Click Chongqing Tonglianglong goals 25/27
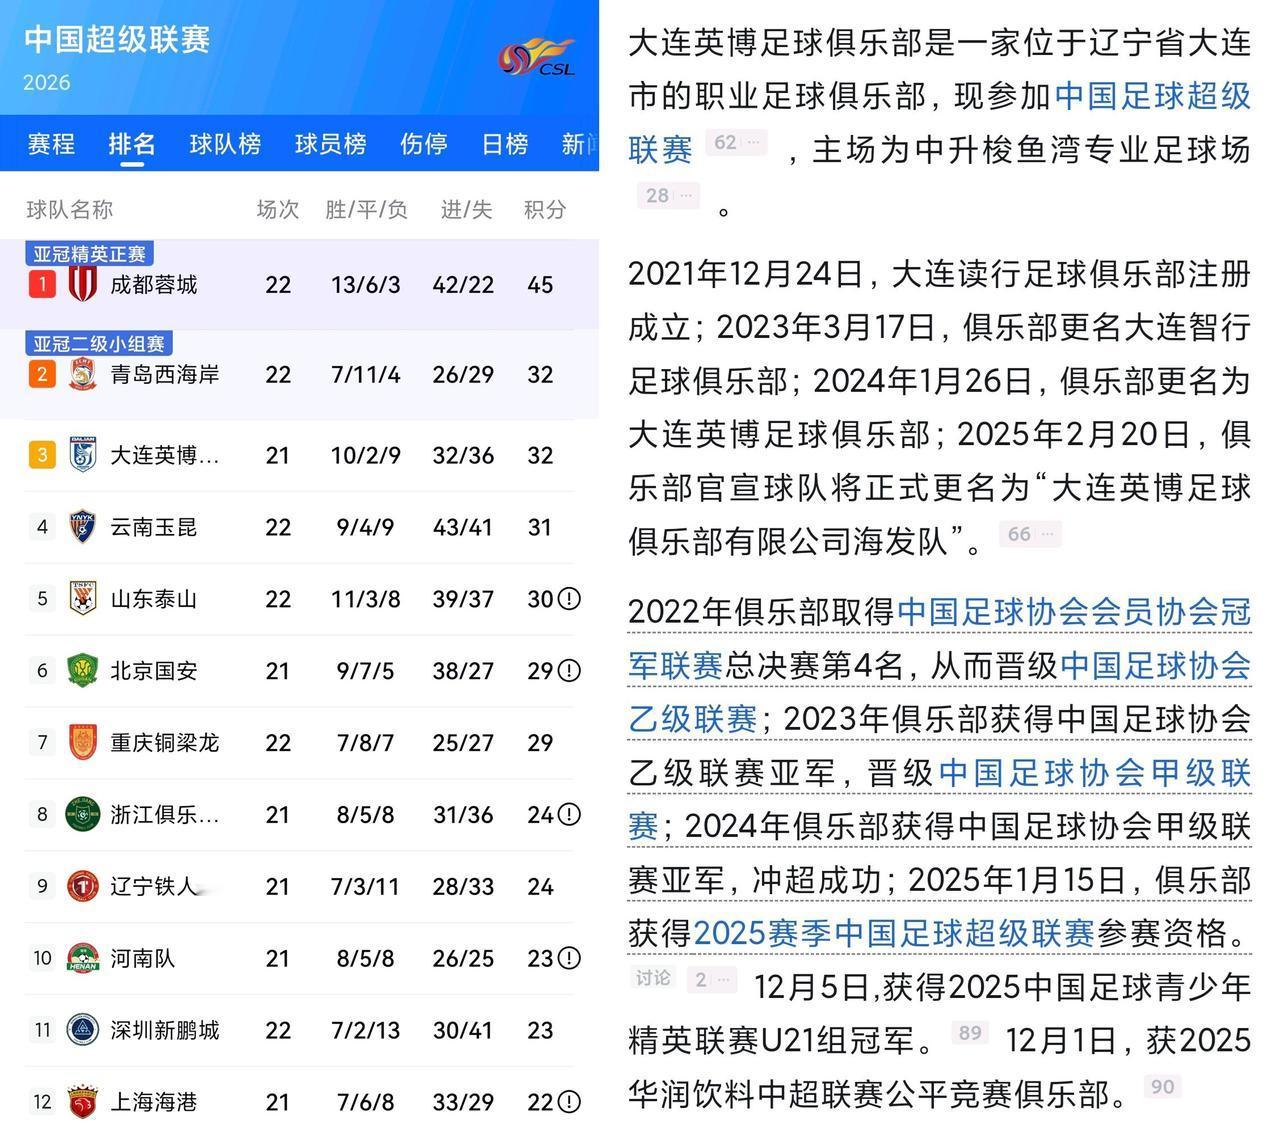This screenshot has height=1125, width=1280. pos(463,742)
